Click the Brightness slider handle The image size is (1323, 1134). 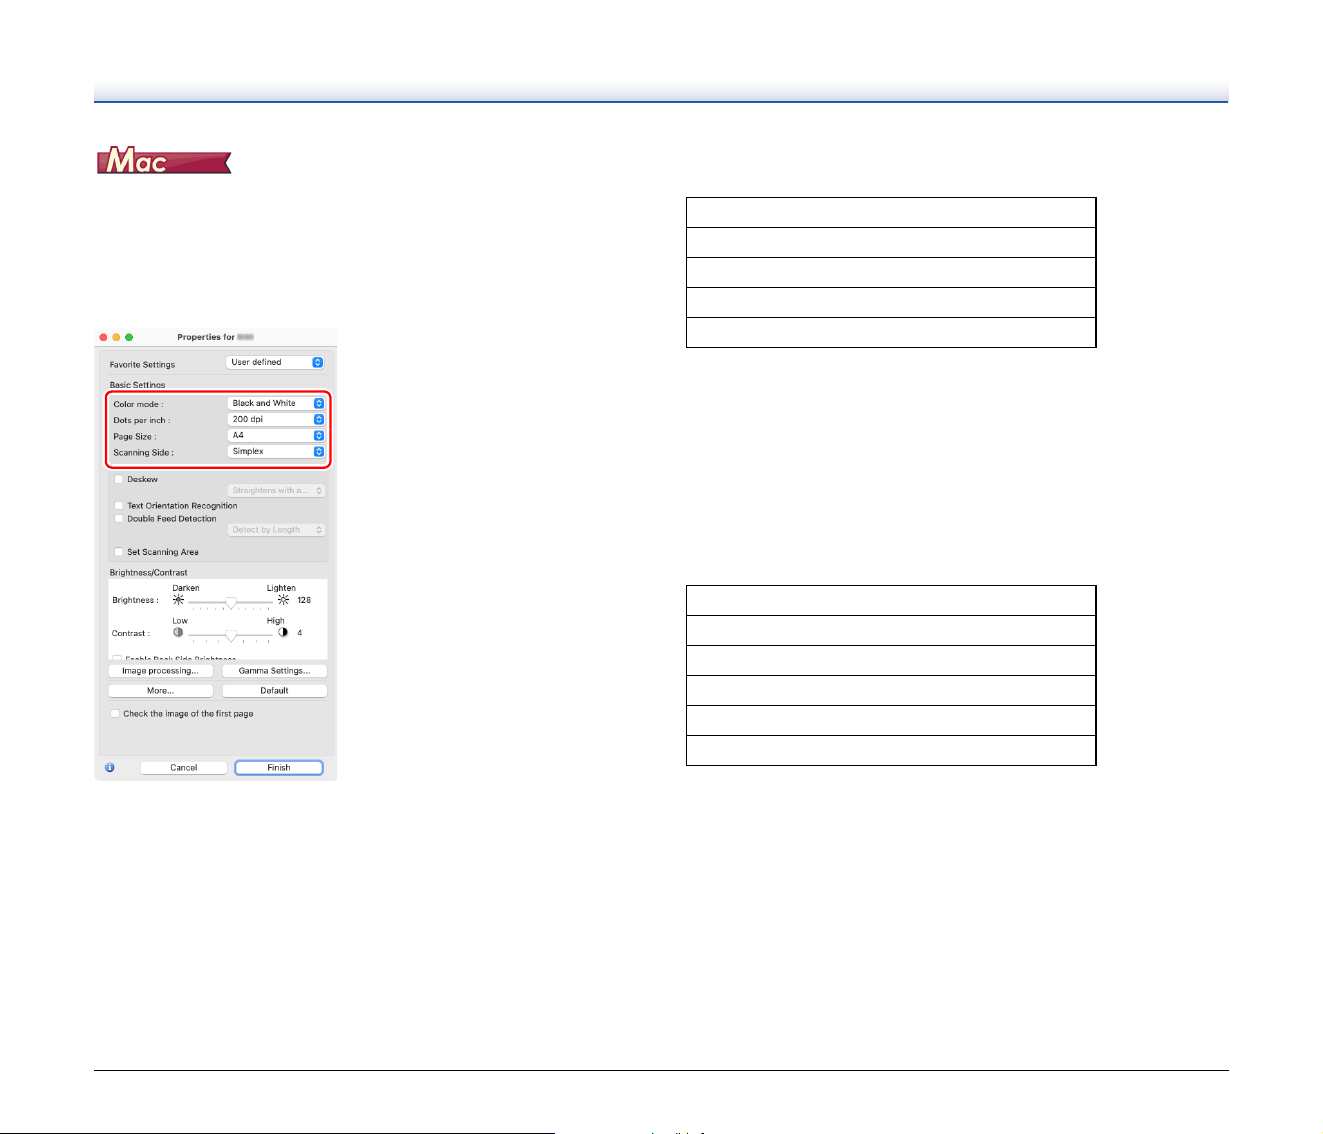[231, 603]
